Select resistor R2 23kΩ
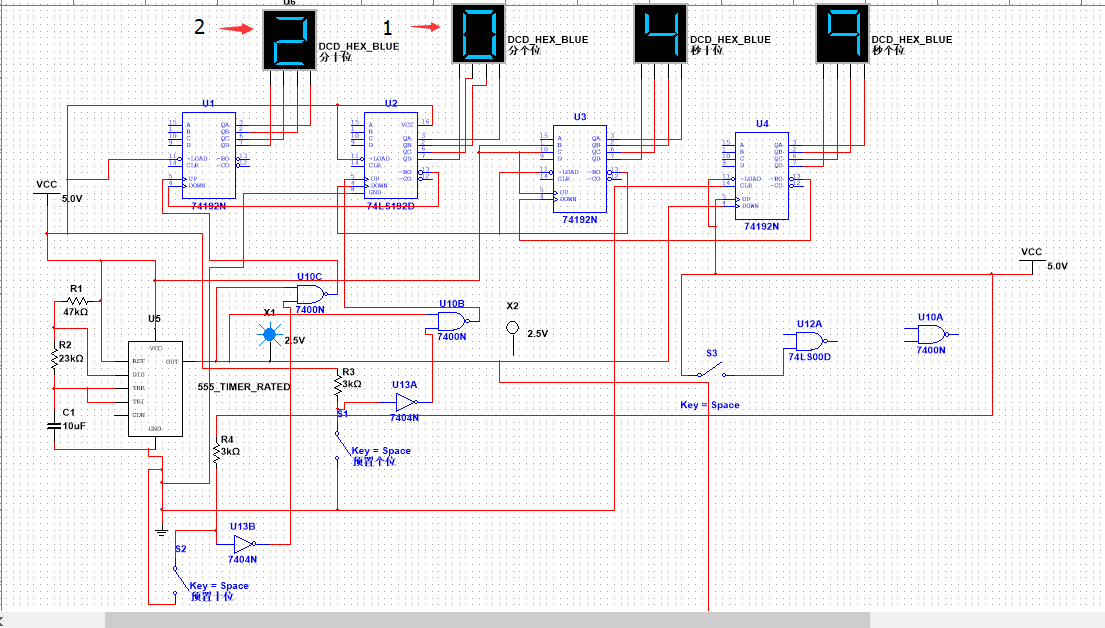Screen dimensions: 1105x628 54,357
